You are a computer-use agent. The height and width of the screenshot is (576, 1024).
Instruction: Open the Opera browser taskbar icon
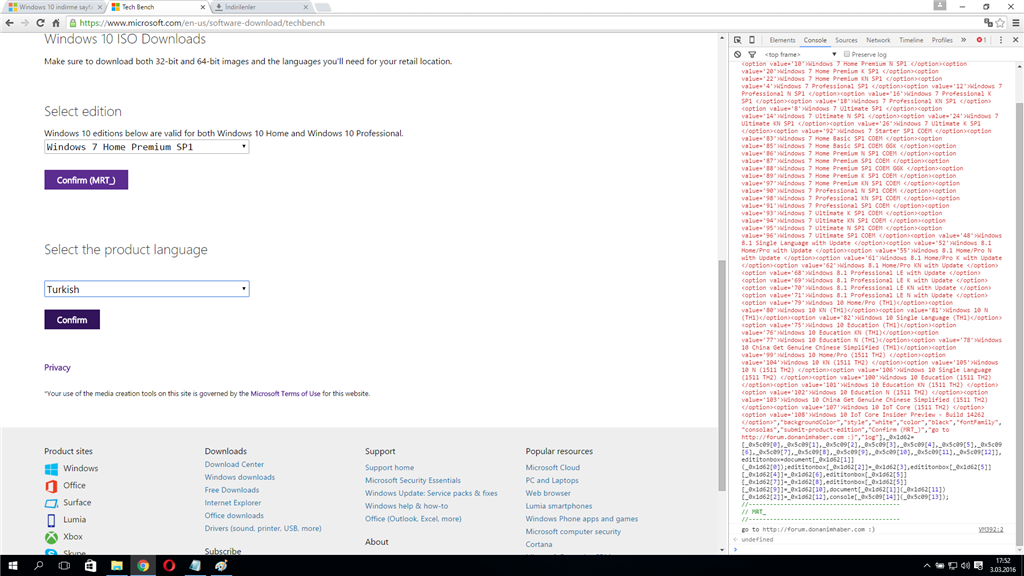tap(168, 566)
